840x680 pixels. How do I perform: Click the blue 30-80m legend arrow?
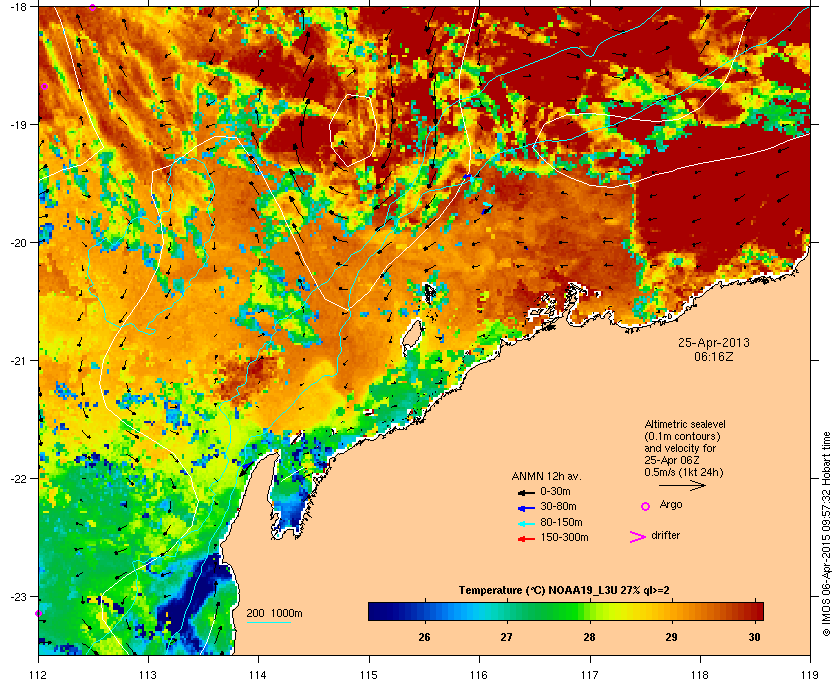526,507
